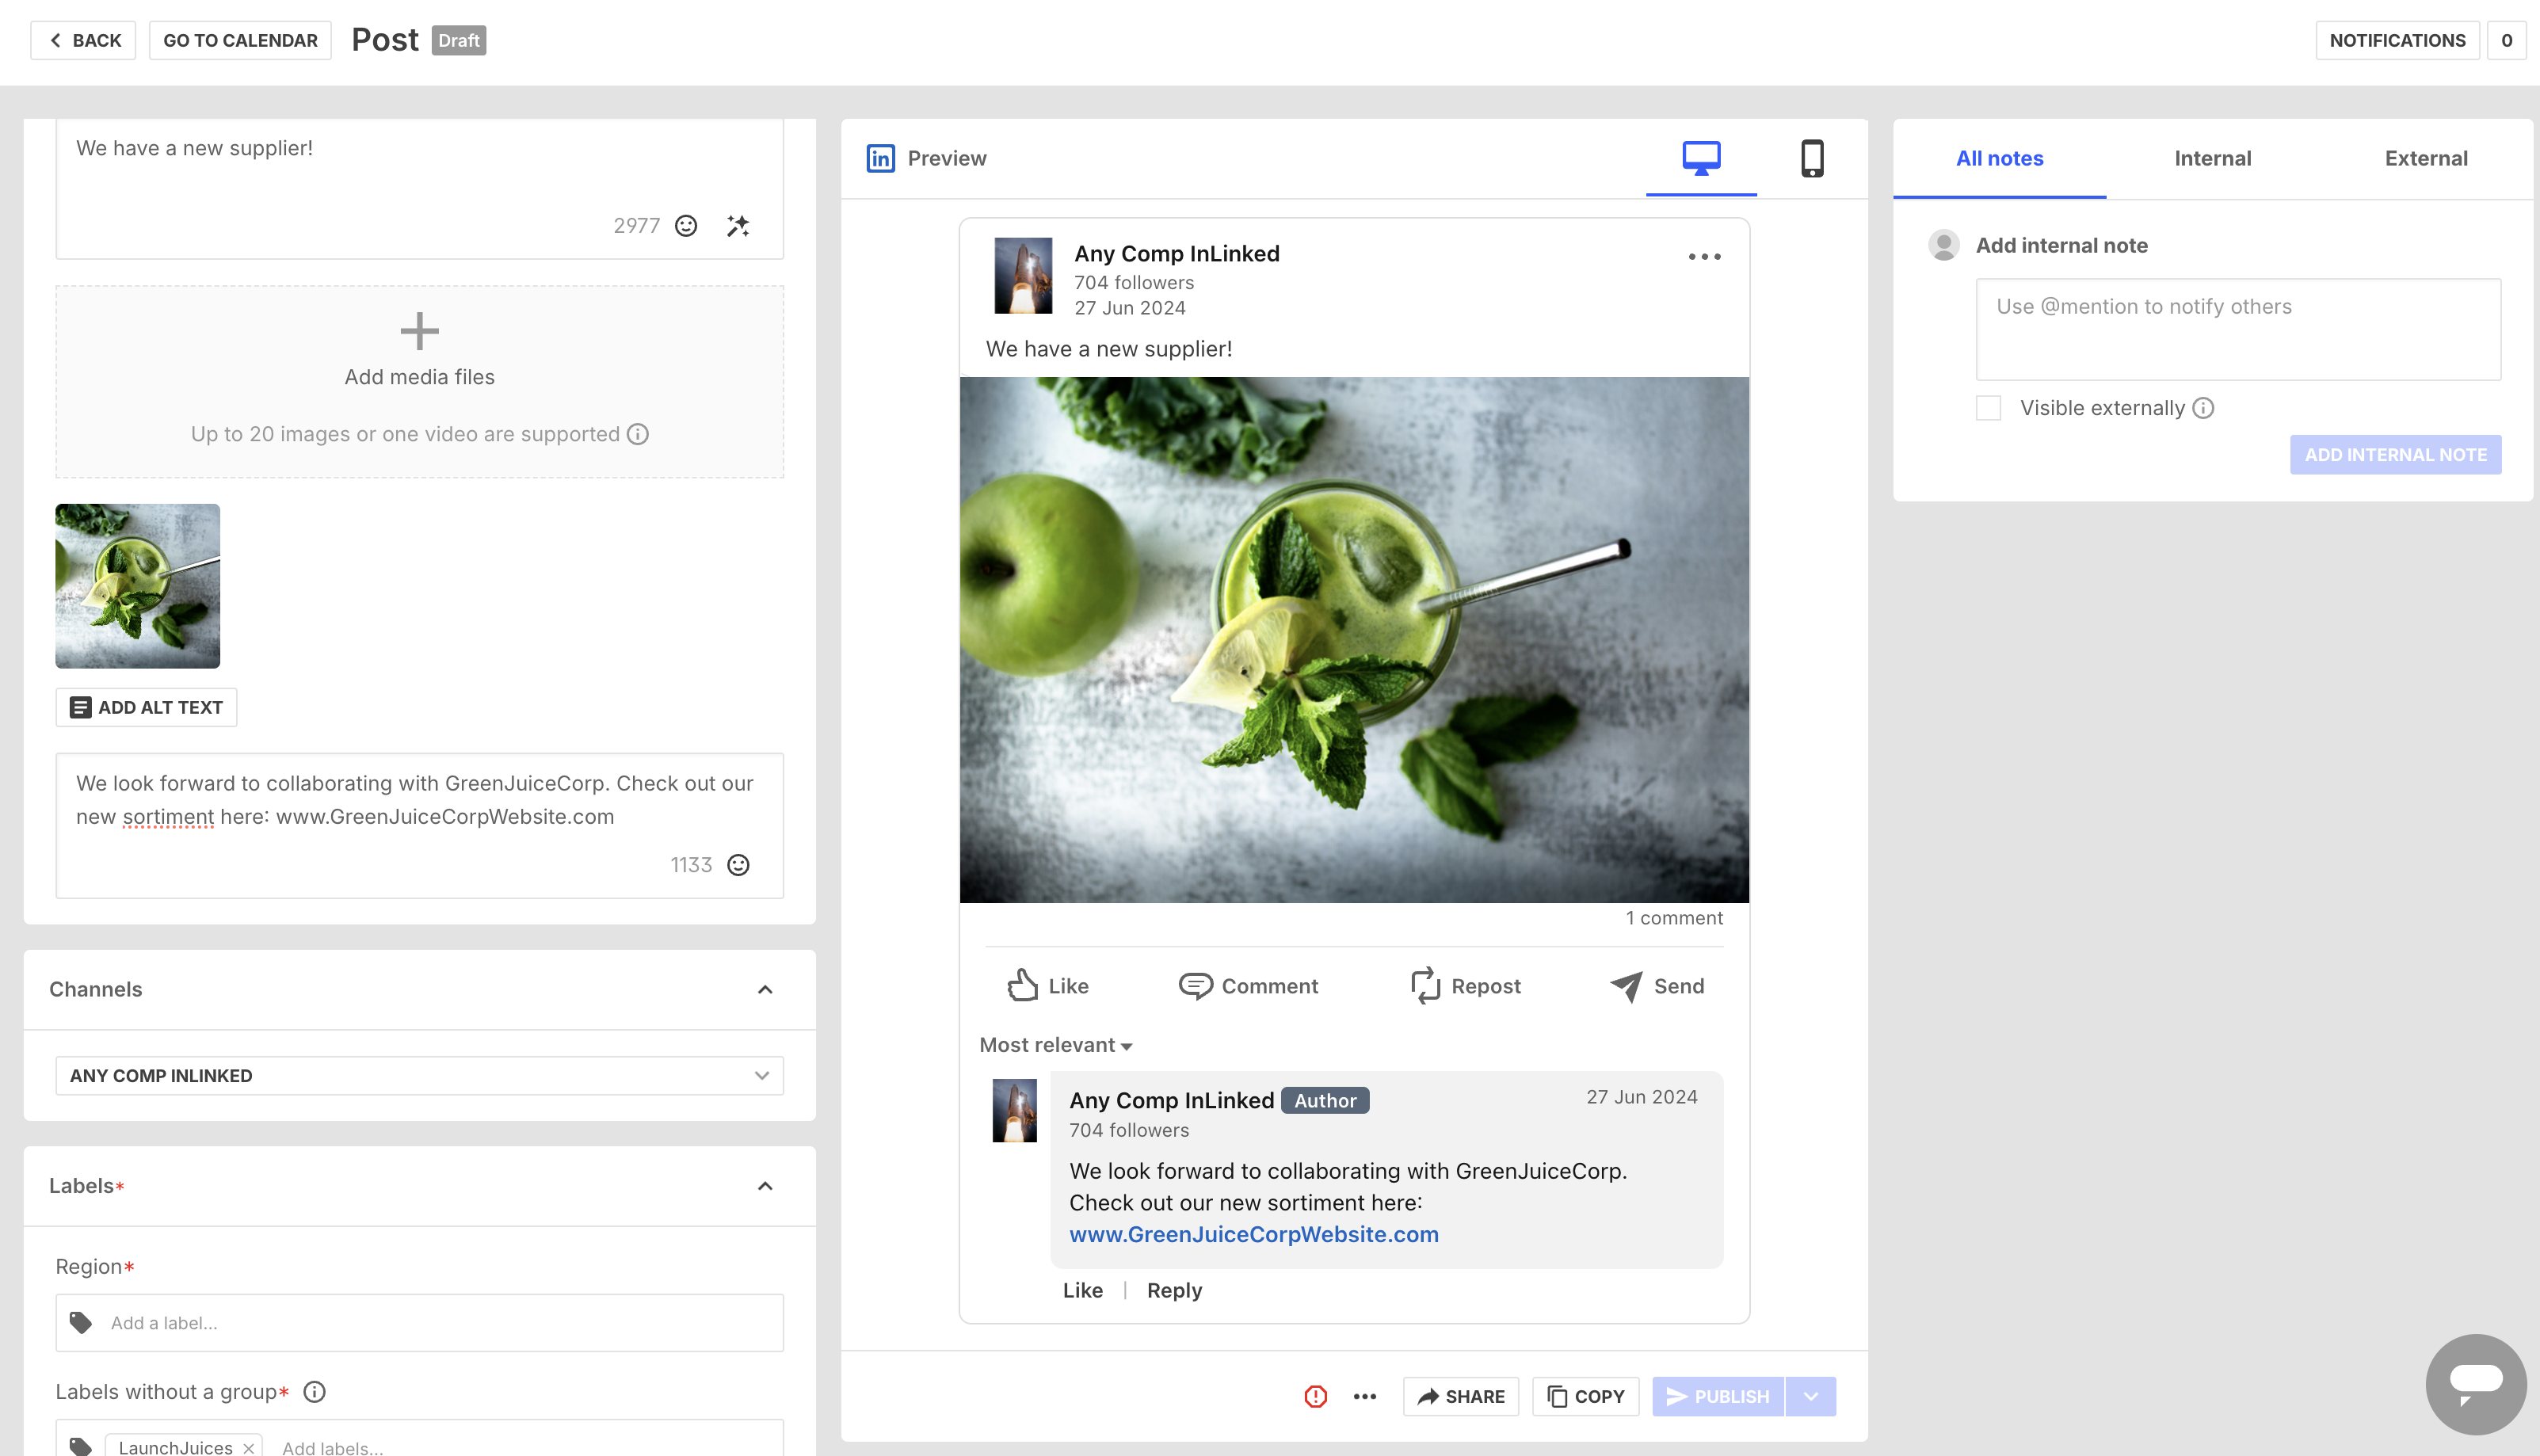
Task: Click Reply under the comment
Action: (x=1174, y=1290)
